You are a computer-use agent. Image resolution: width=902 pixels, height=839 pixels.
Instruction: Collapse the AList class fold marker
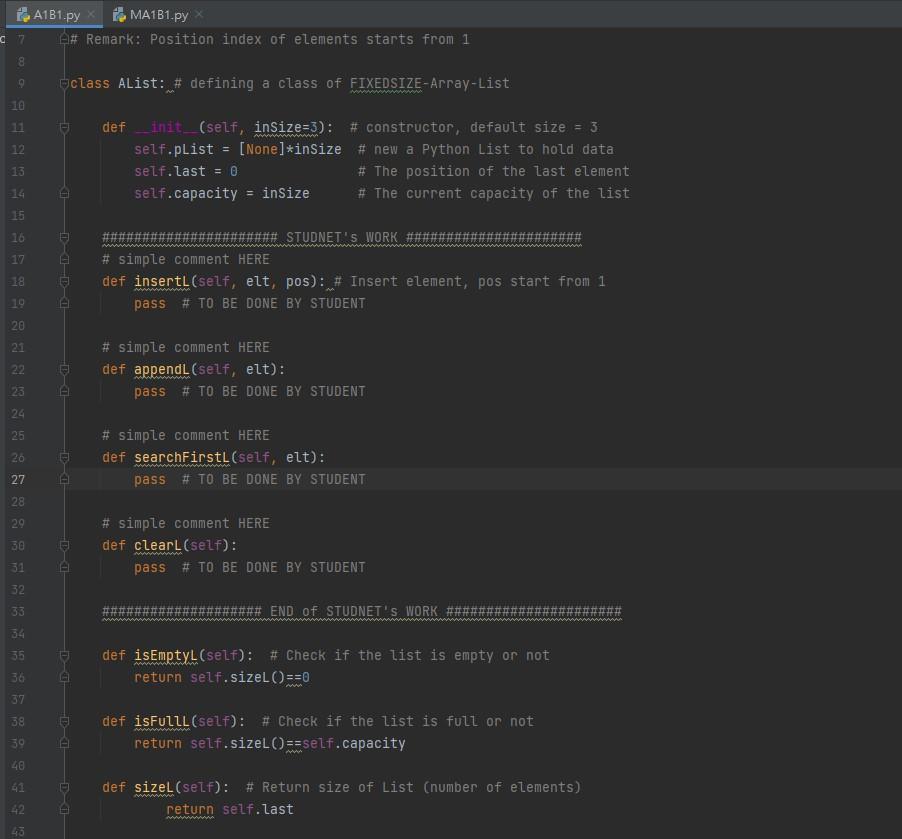point(63,84)
